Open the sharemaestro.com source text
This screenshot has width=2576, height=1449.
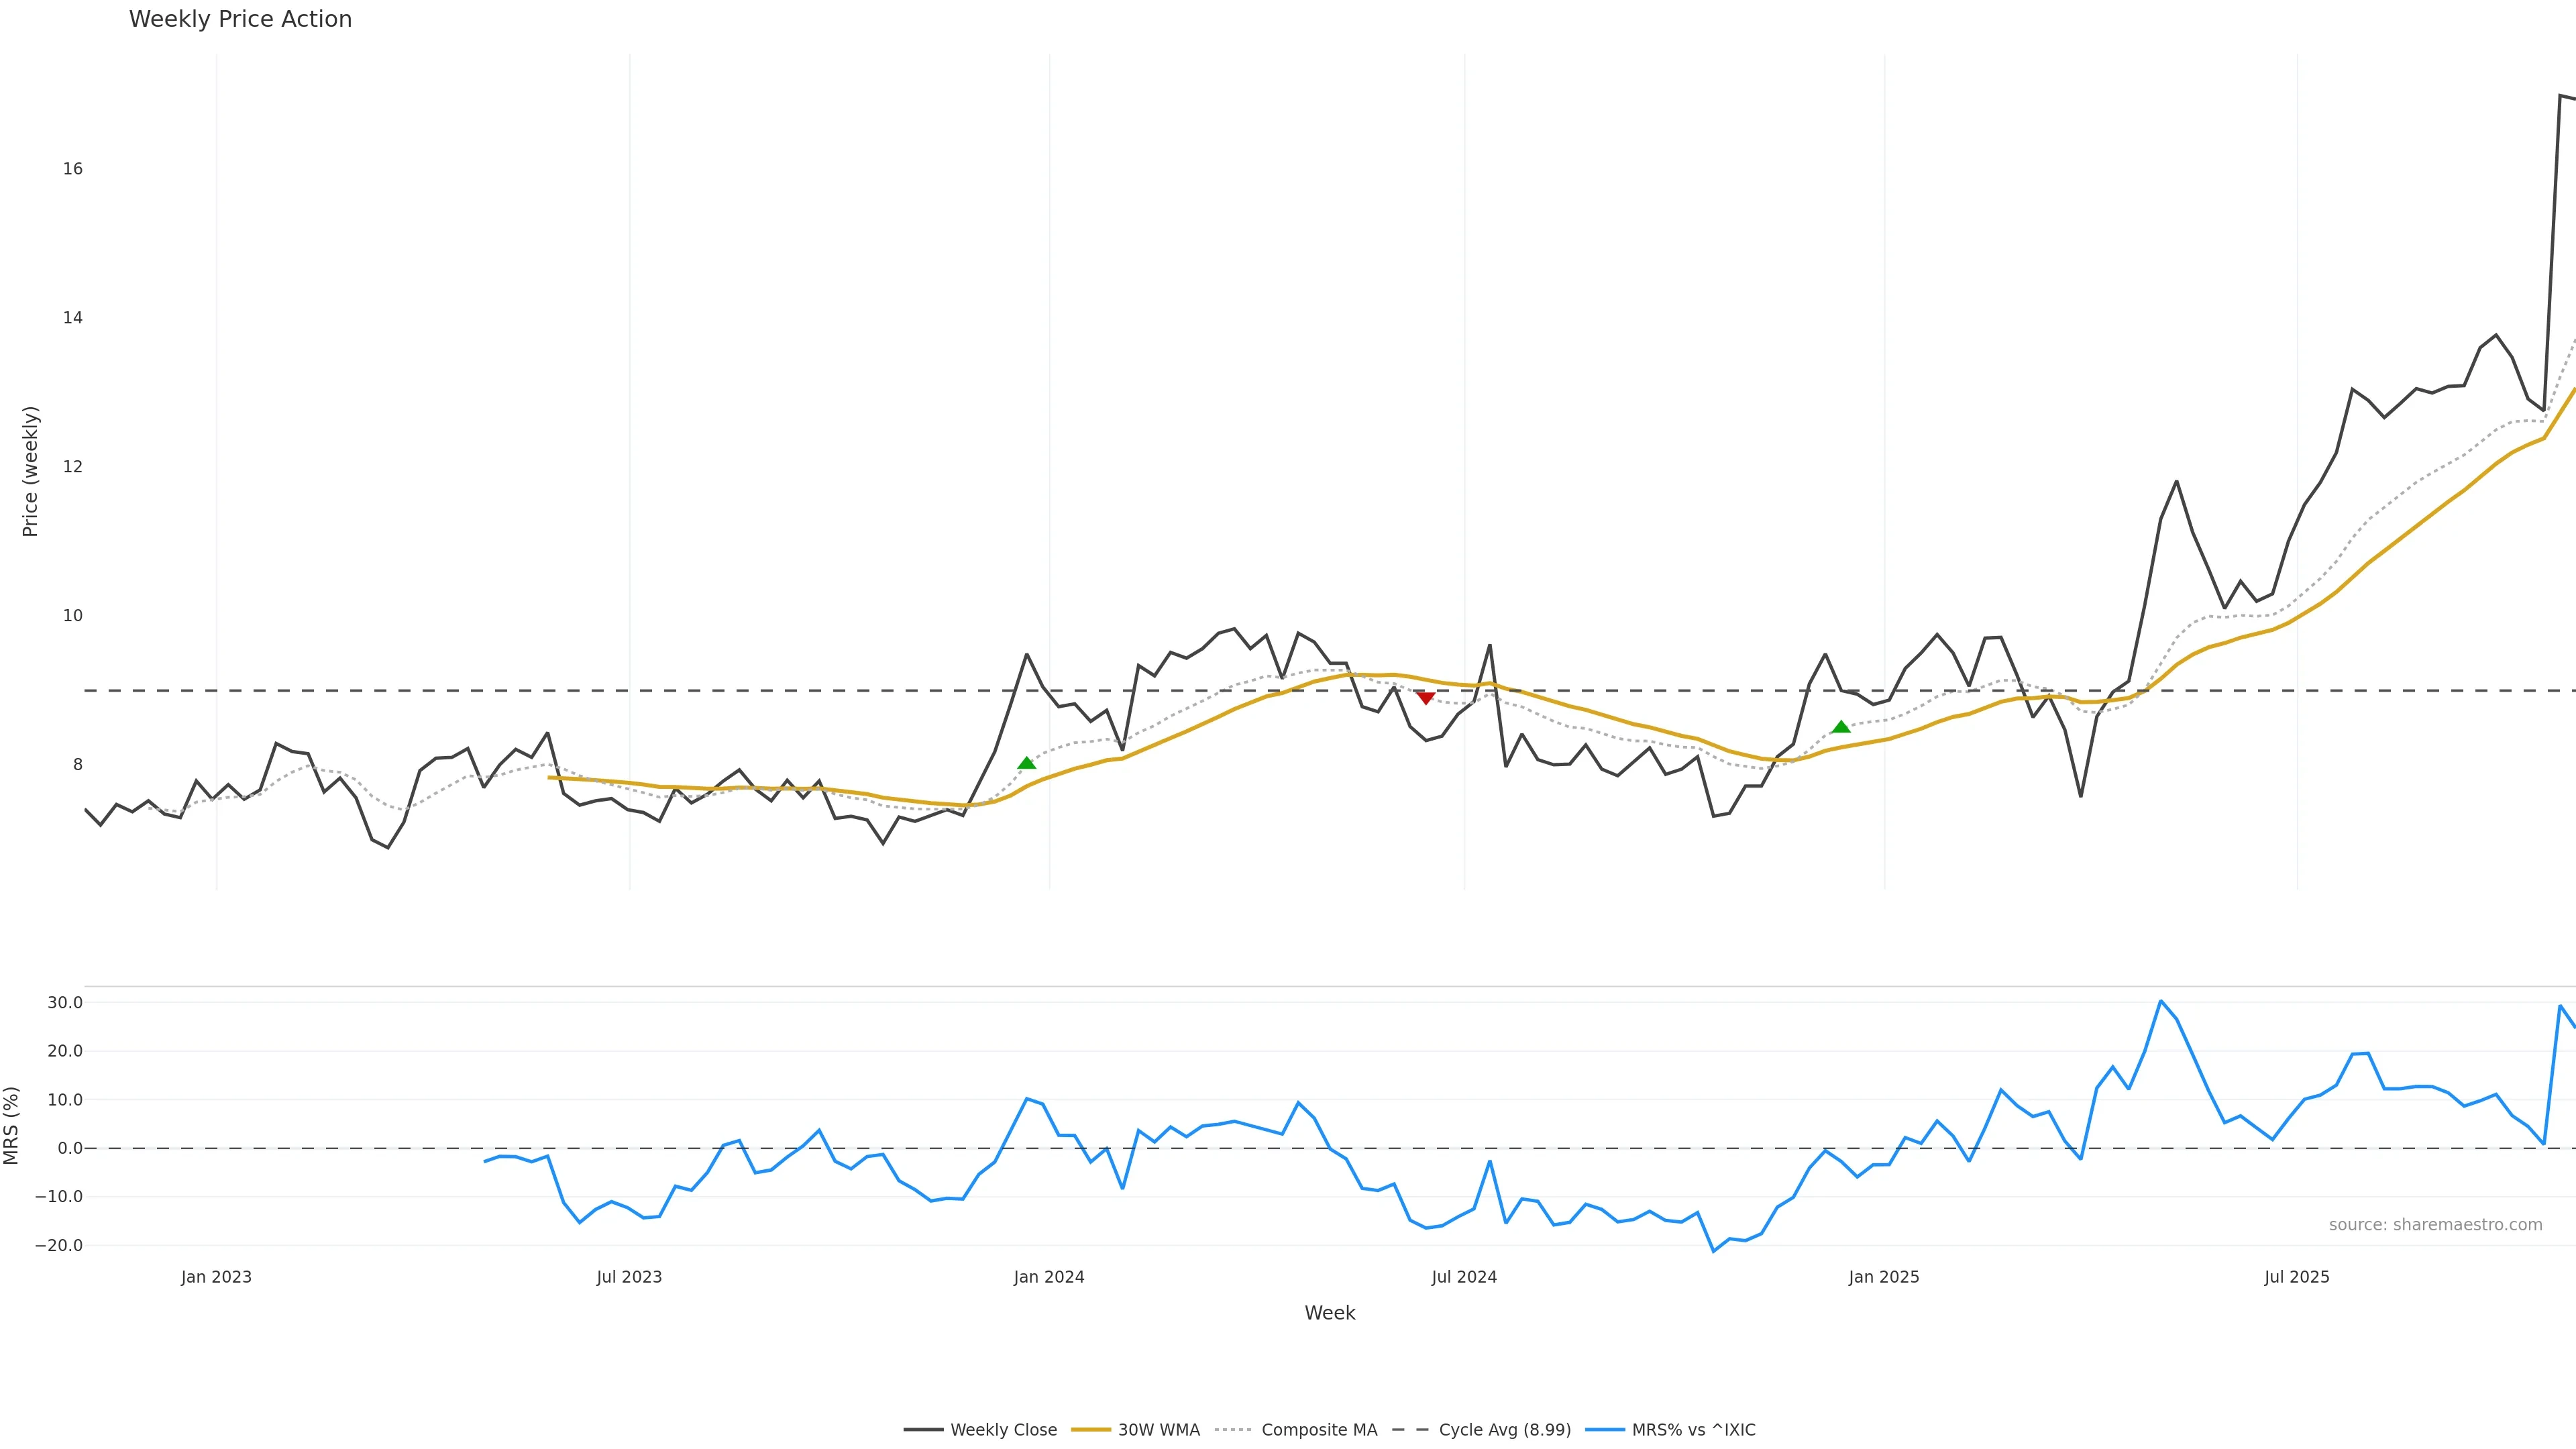tap(2435, 1225)
